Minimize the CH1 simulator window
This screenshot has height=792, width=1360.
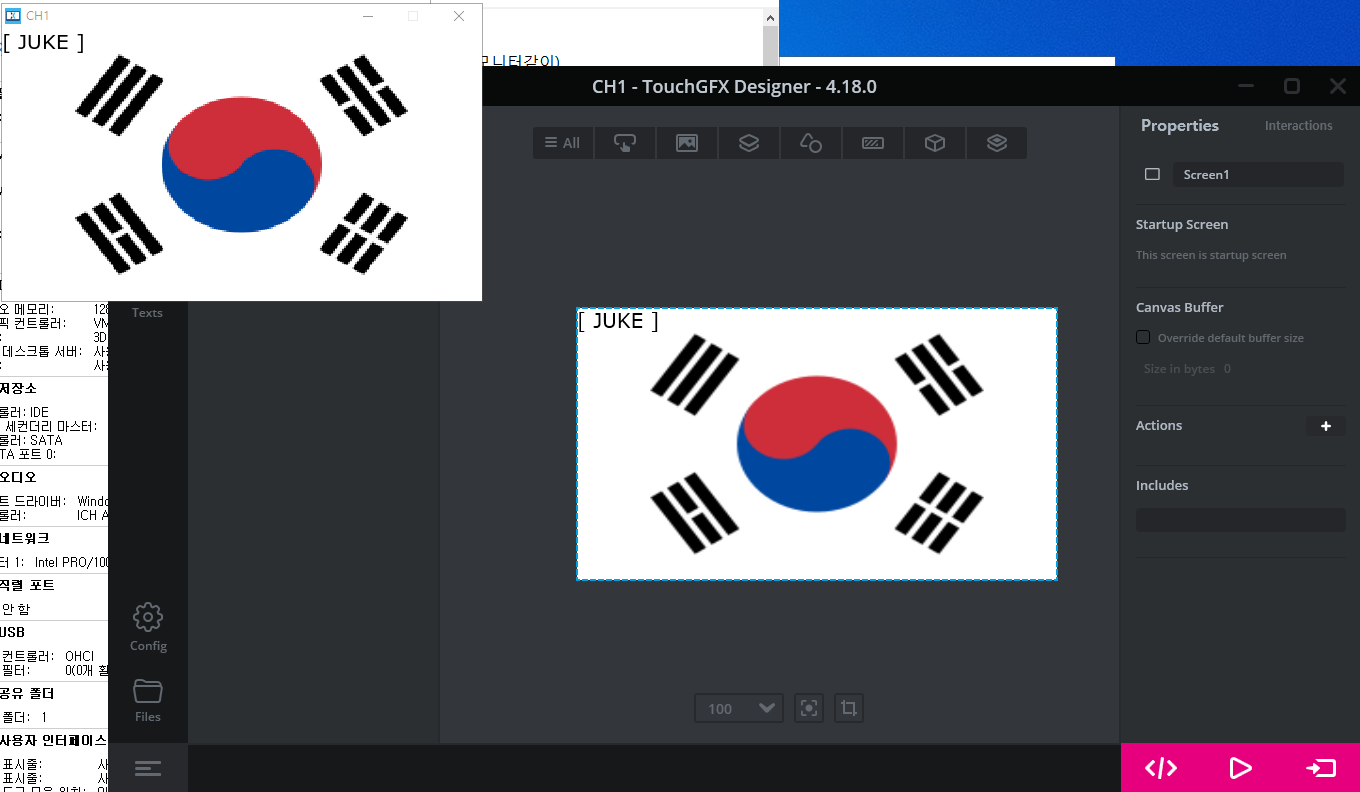point(368,16)
